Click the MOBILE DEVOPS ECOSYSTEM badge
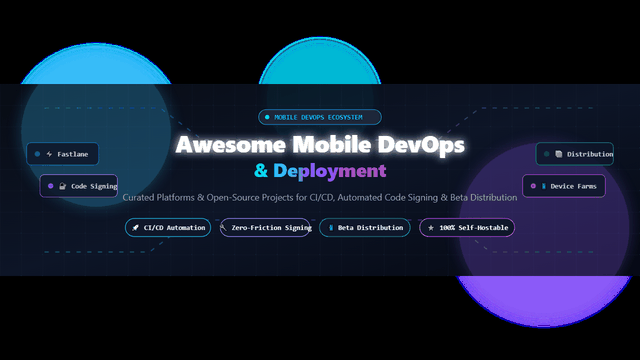The width and height of the screenshot is (640, 360). tap(320, 117)
